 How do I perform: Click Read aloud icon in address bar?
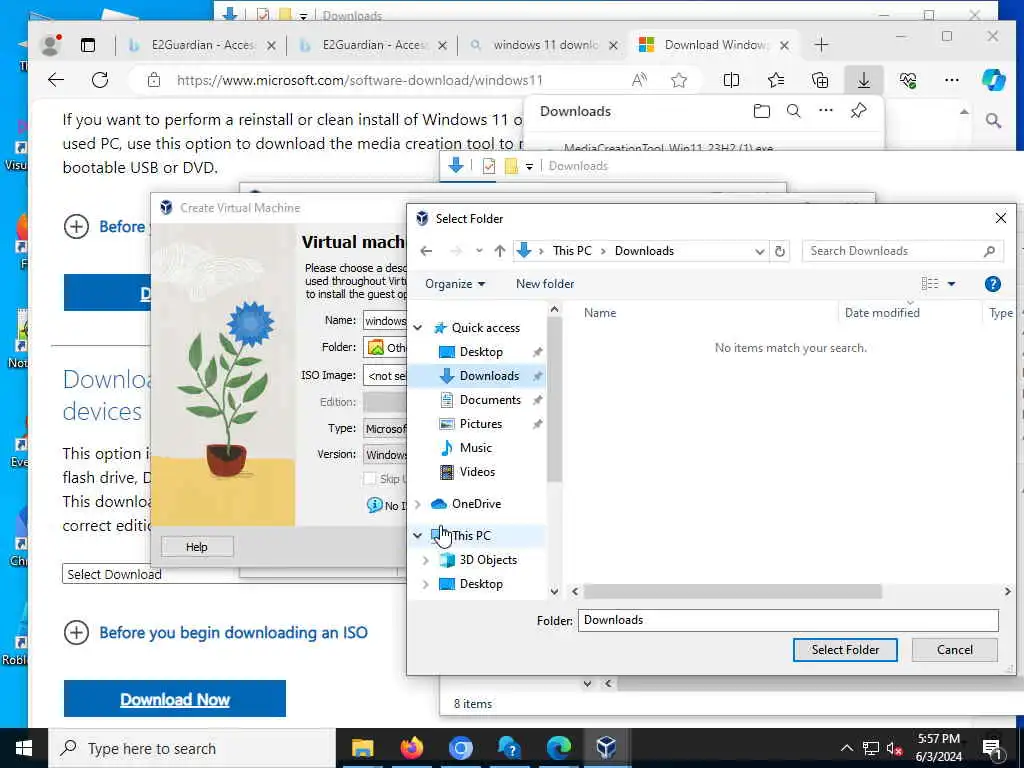(x=639, y=80)
